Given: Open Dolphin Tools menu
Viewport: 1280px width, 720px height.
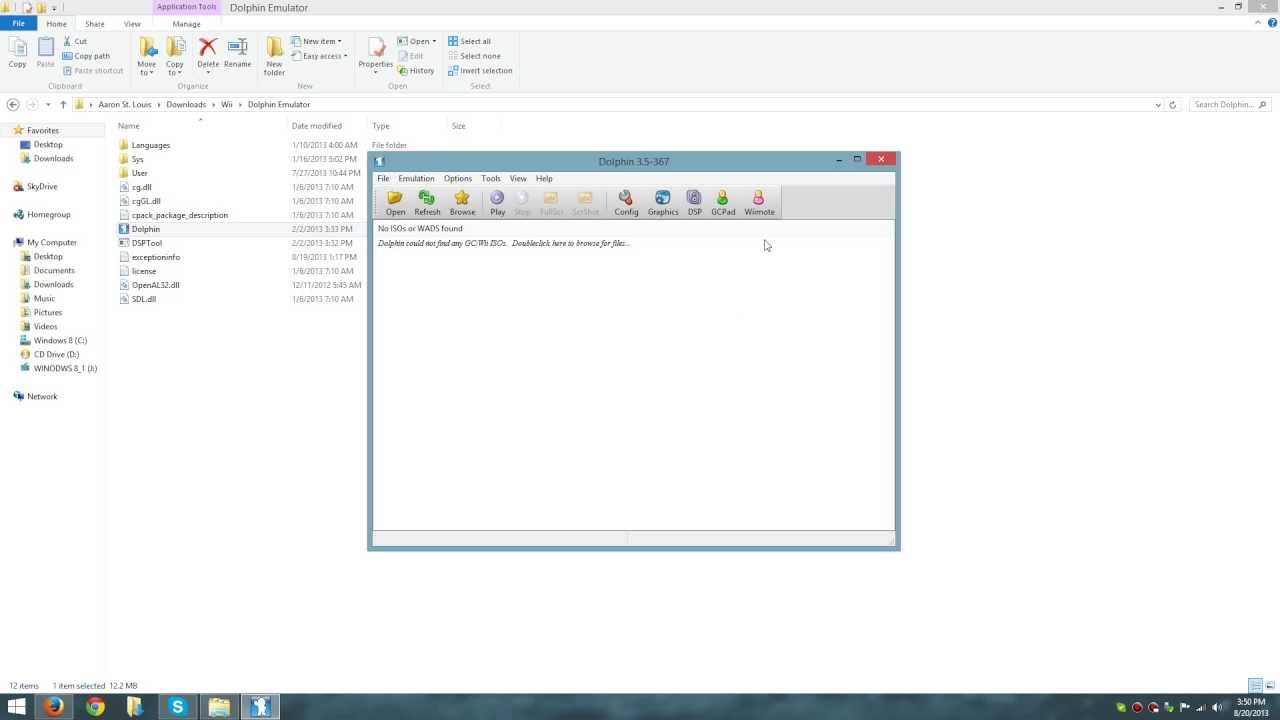Looking at the screenshot, I should (x=490, y=178).
